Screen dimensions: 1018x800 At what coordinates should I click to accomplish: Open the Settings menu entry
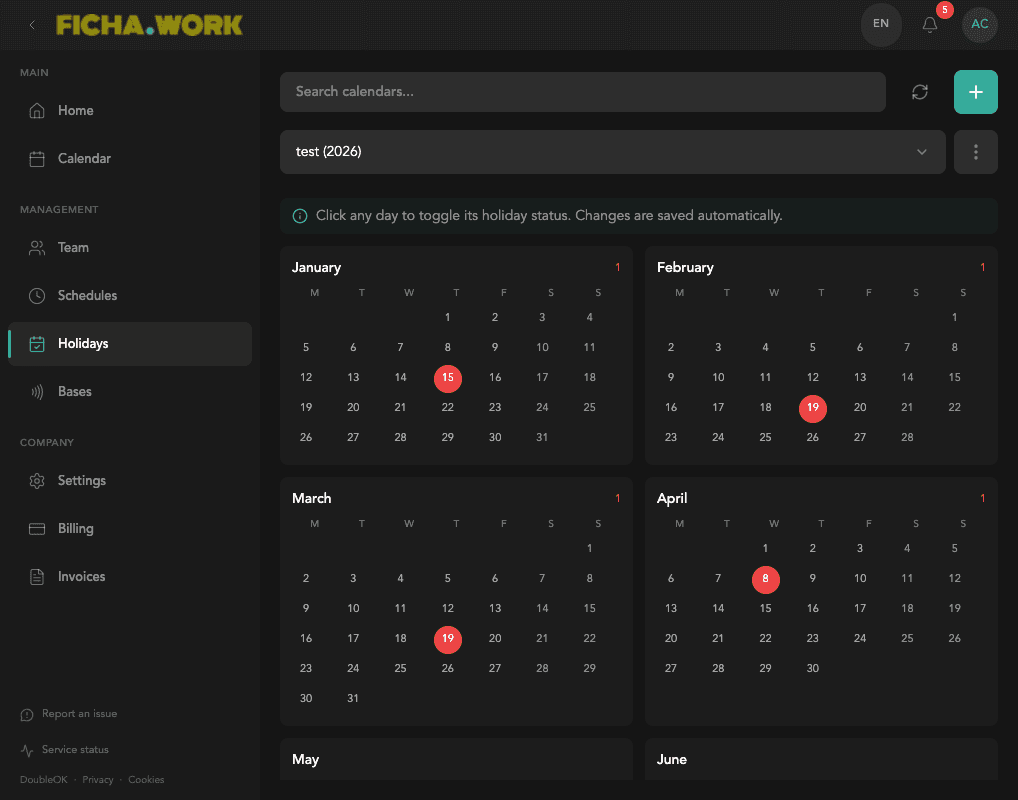[130, 481]
